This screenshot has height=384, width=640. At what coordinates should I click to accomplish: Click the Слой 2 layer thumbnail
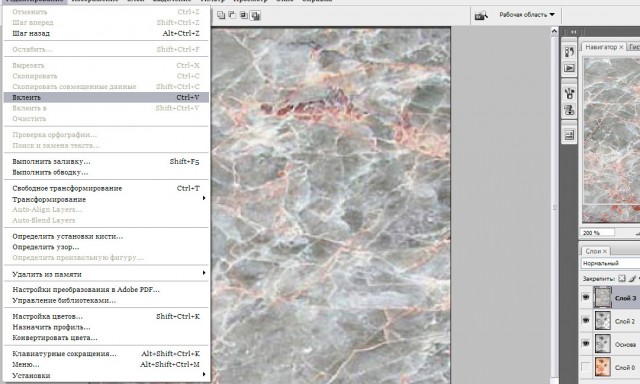click(x=602, y=320)
